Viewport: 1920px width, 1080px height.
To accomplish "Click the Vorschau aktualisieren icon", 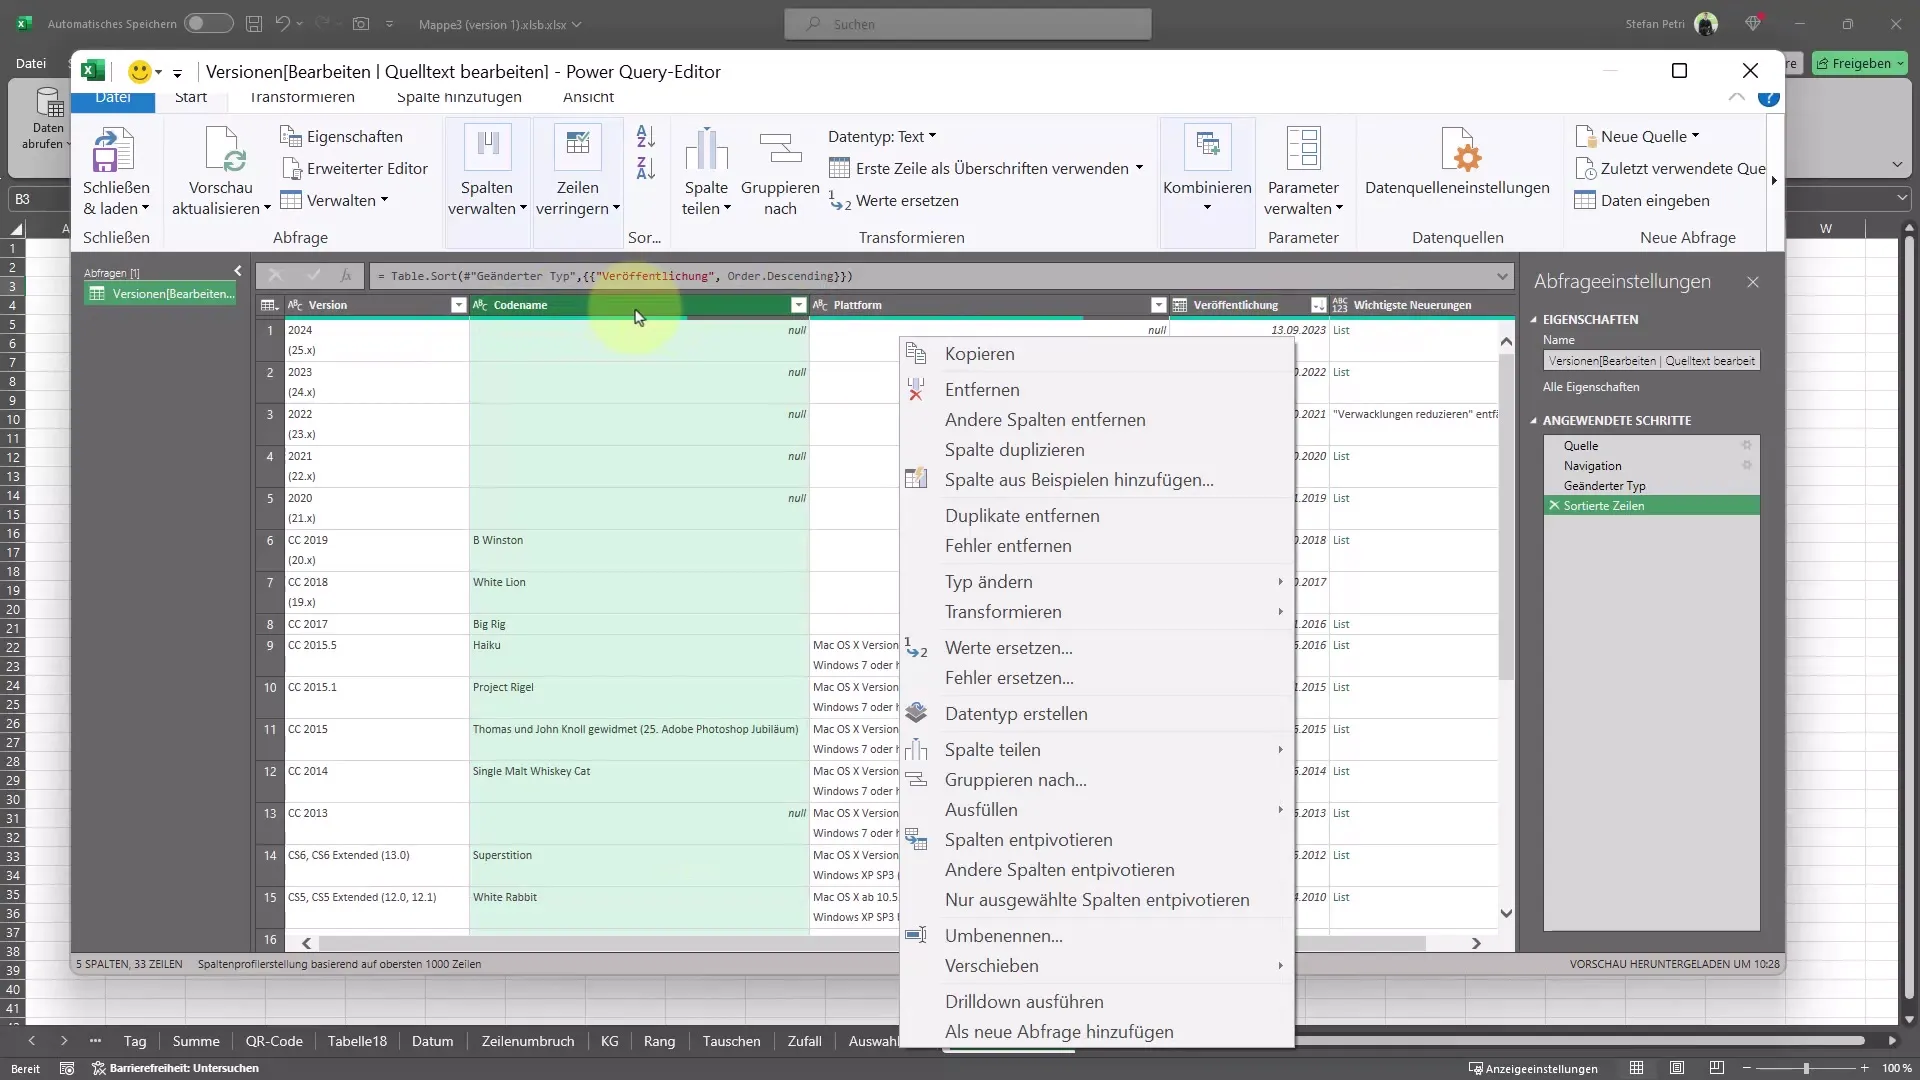I will pos(224,150).
